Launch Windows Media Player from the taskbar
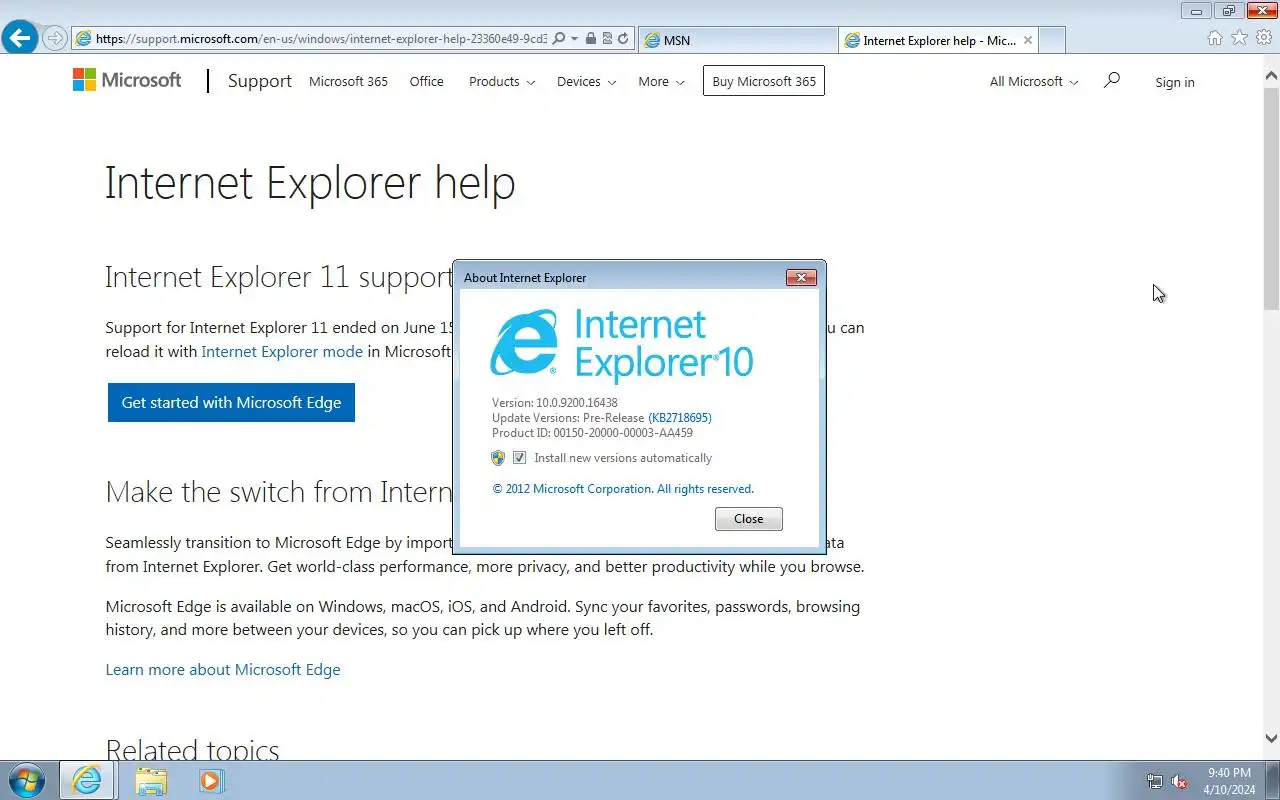The image size is (1280, 800). [211, 780]
